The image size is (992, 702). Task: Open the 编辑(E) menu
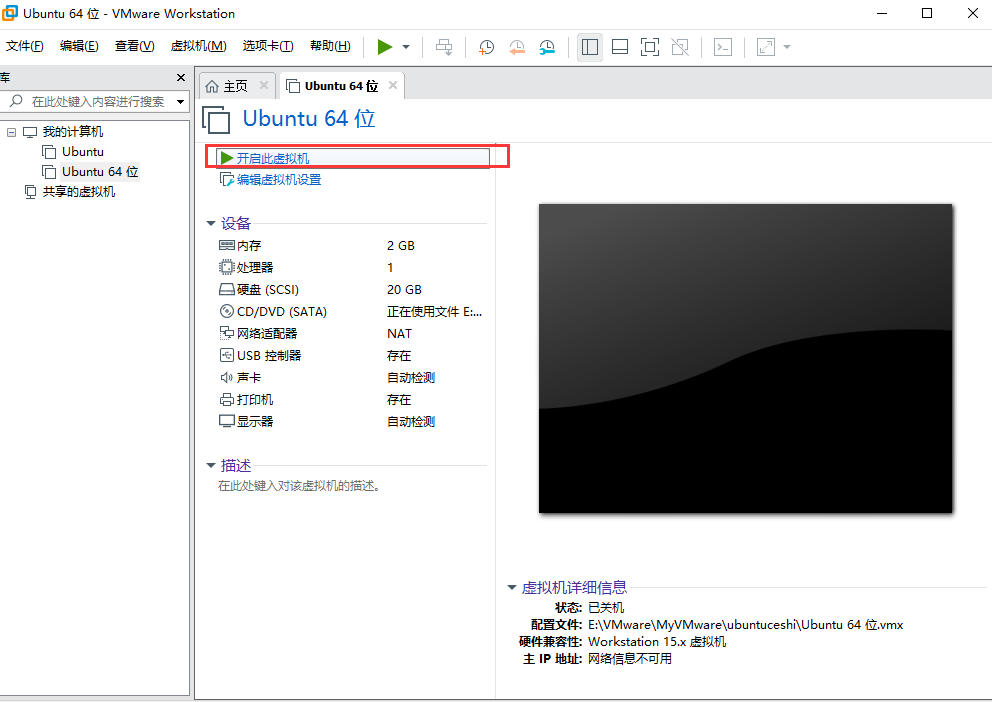click(79, 46)
